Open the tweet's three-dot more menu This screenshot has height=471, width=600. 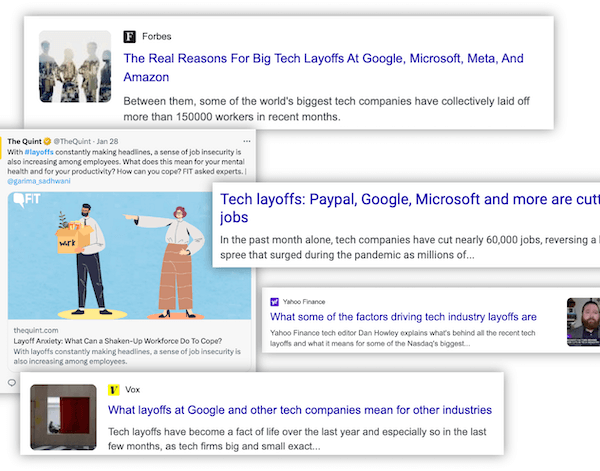(247, 140)
